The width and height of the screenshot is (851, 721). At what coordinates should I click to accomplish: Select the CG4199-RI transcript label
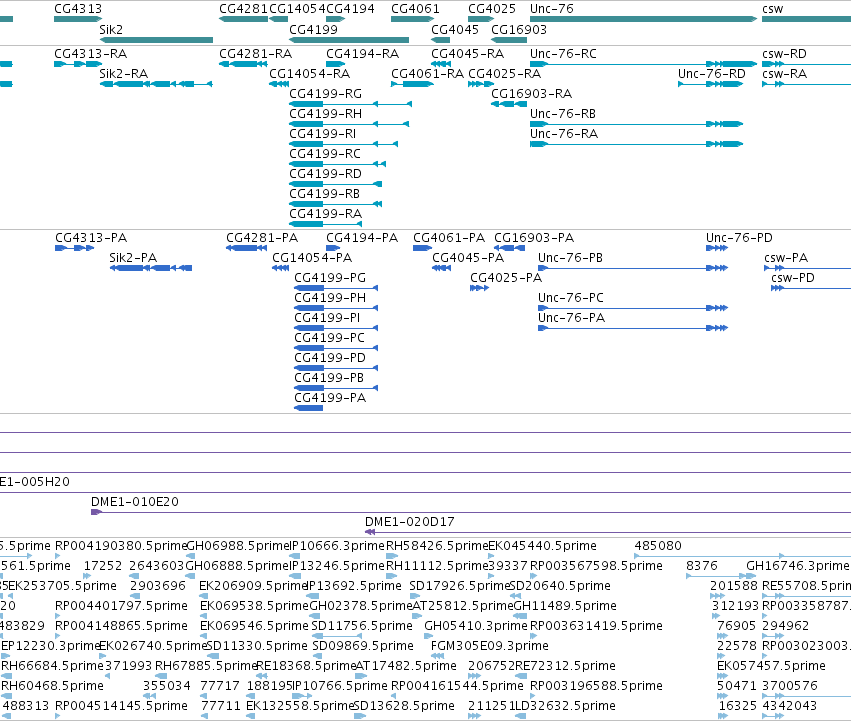(x=323, y=134)
